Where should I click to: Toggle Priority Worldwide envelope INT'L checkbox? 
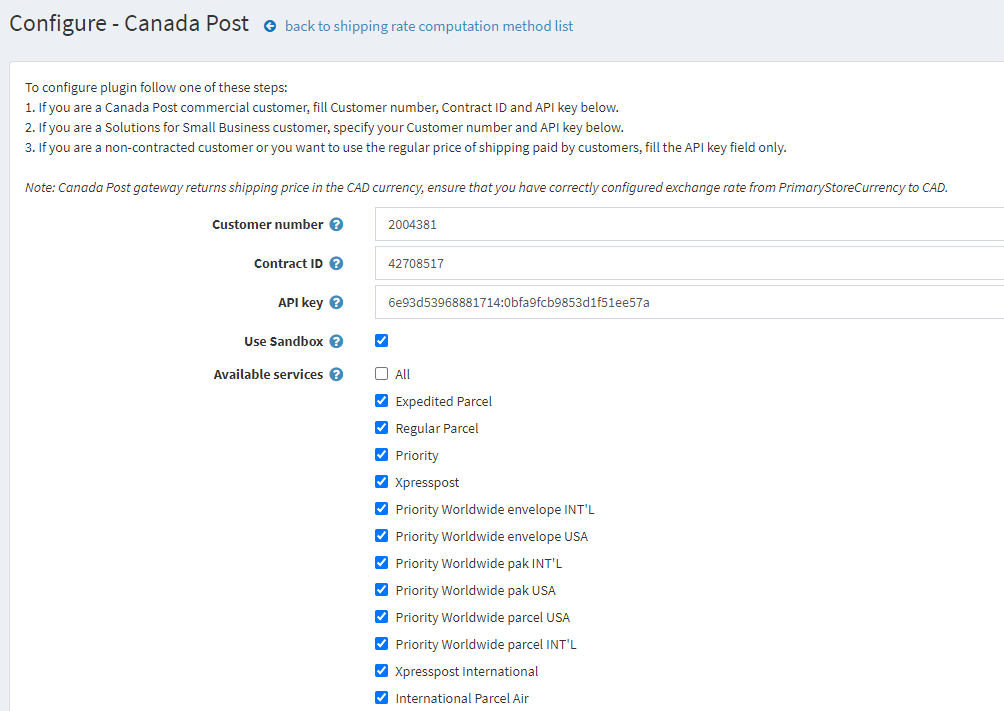click(x=382, y=508)
